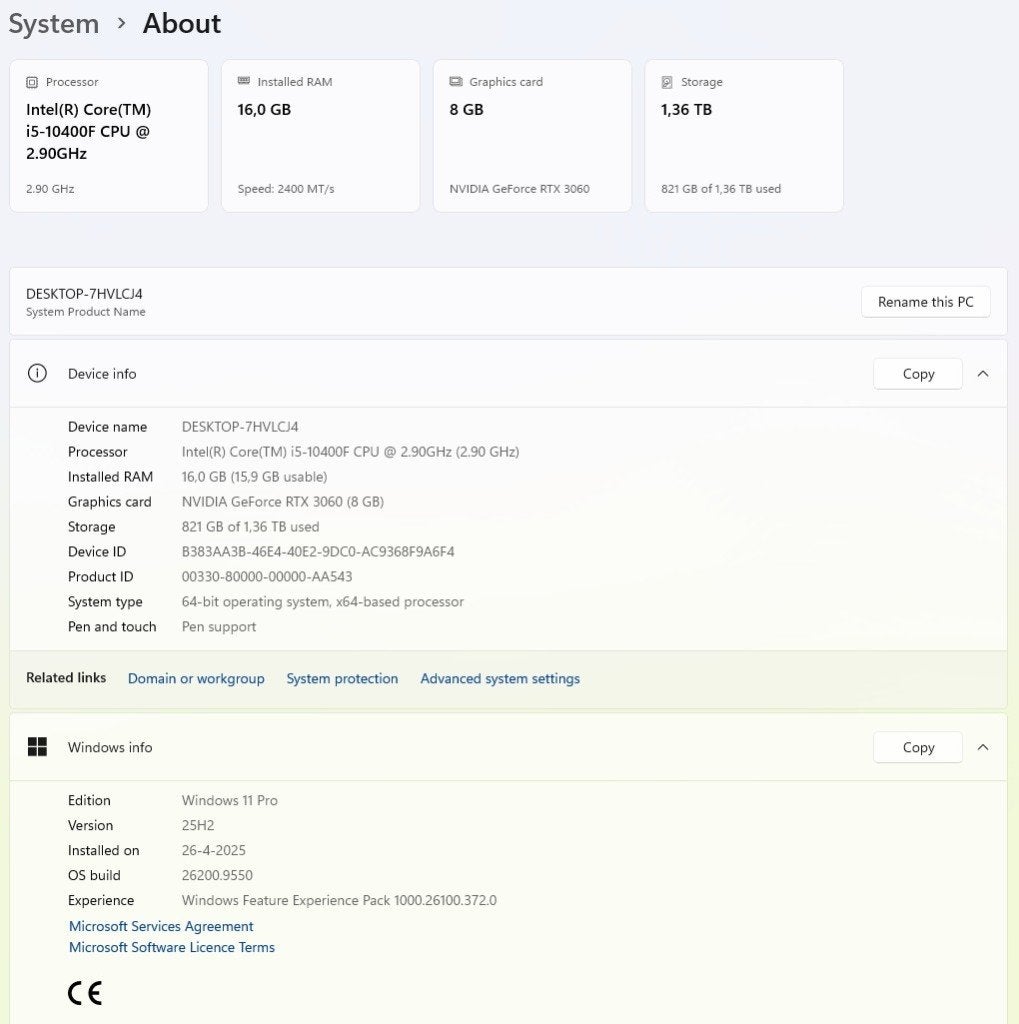Select 16,0 GB (15,9 GB usable) value

(x=254, y=477)
